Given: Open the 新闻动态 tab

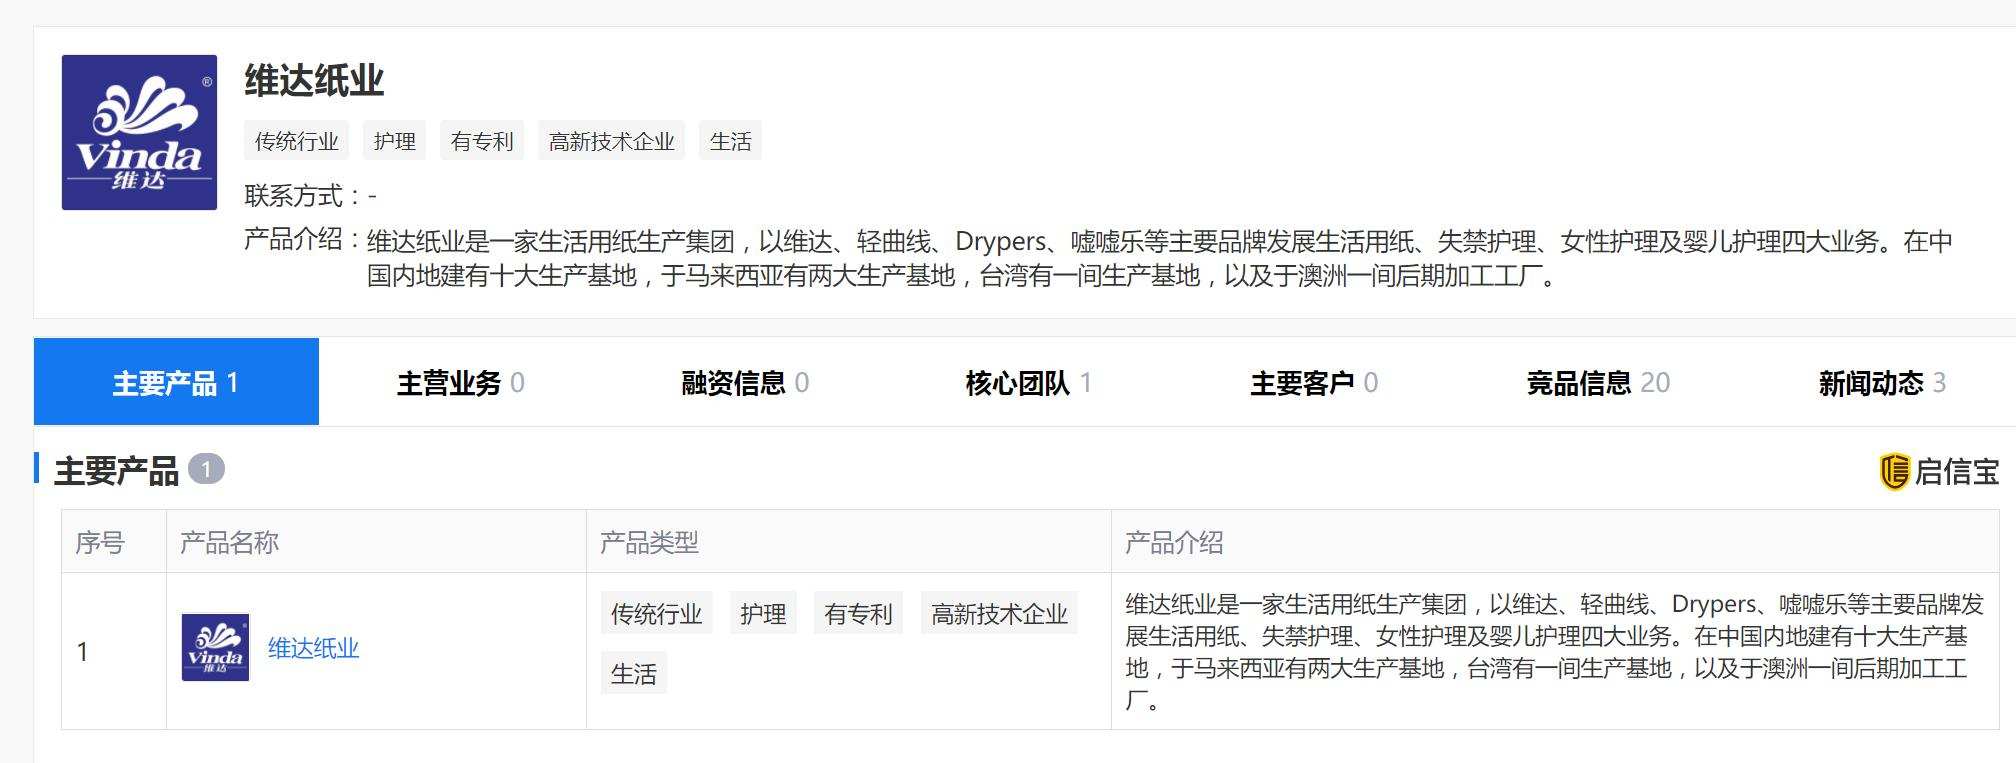Looking at the screenshot, I should click(1881, 382).
